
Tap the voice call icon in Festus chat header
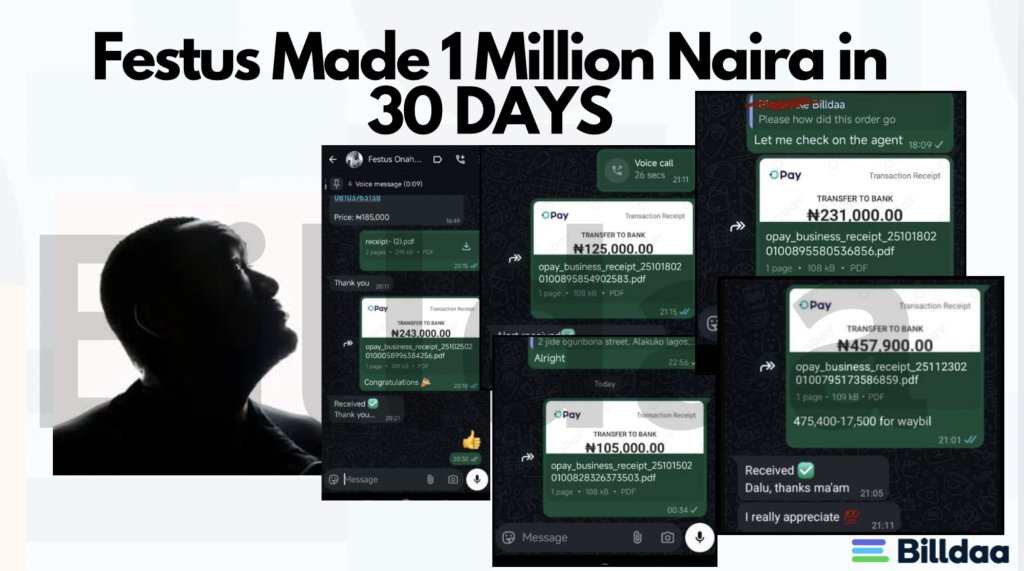(x=460, y=159)
